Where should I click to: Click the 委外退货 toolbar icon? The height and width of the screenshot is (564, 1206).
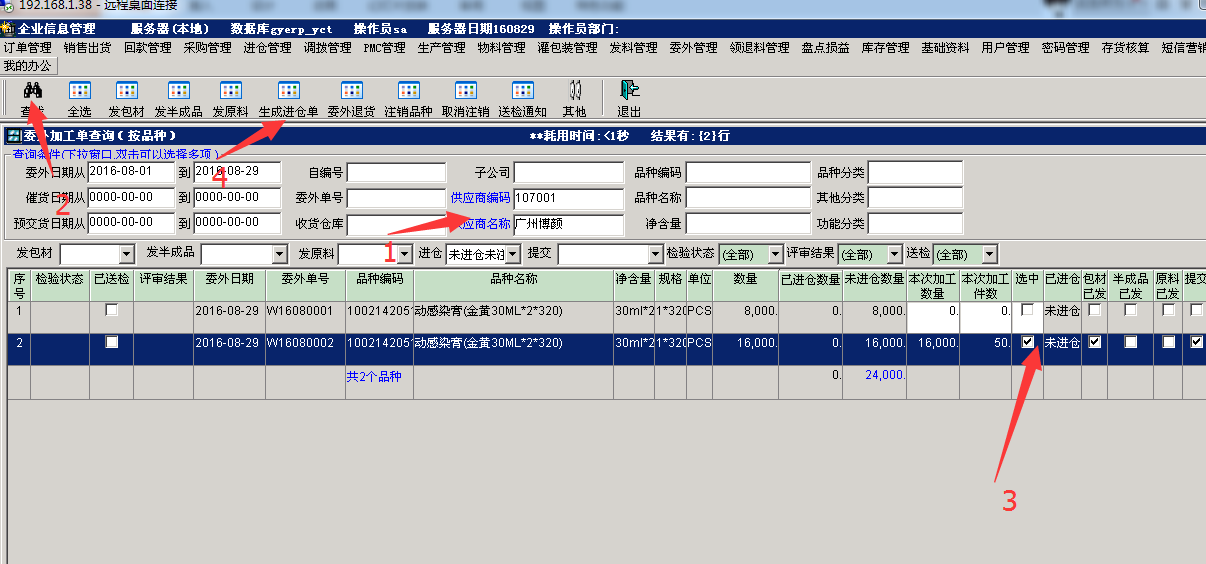click(351, 92)
